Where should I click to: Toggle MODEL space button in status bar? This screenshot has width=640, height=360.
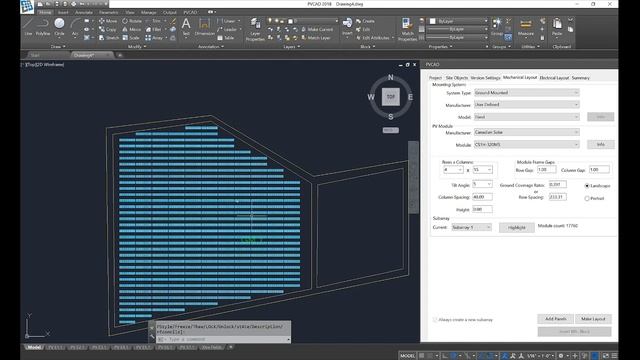click(407, 356)
